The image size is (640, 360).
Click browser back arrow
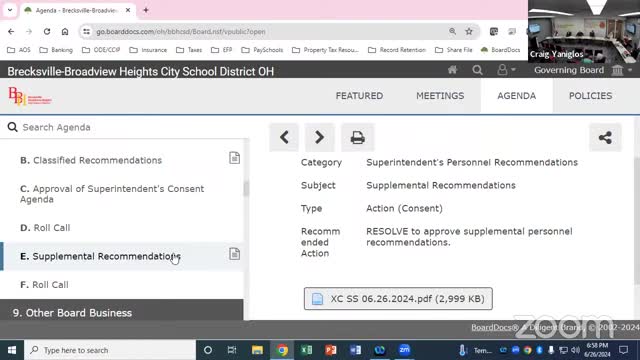[11, 31]
